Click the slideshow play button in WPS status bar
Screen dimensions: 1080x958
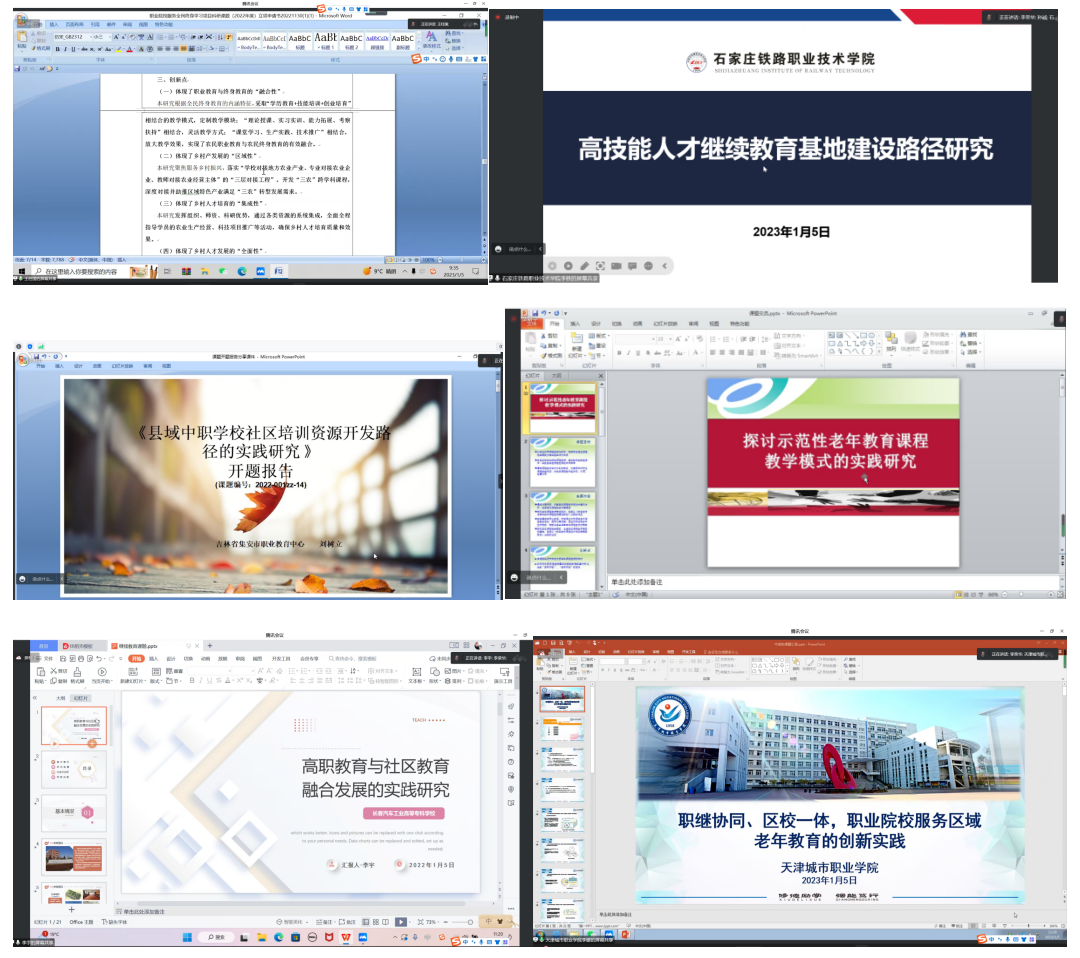pyautogui.click(x=400, y=921)
